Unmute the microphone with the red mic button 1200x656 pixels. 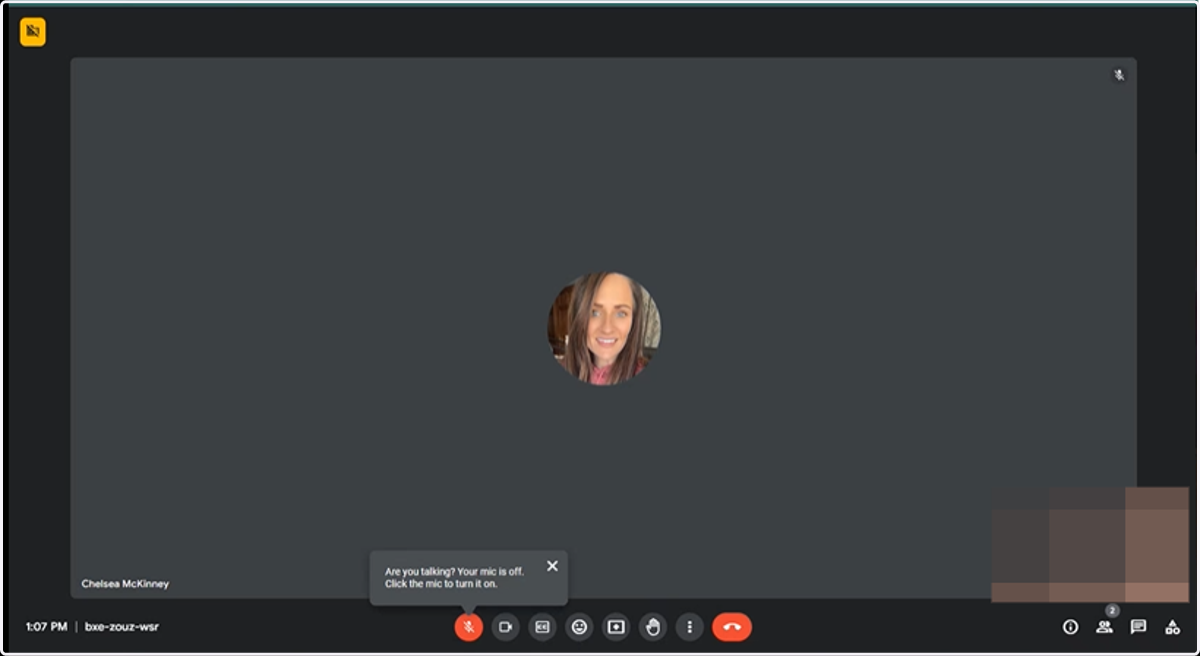pyautogui.click(x=468, y=627)
